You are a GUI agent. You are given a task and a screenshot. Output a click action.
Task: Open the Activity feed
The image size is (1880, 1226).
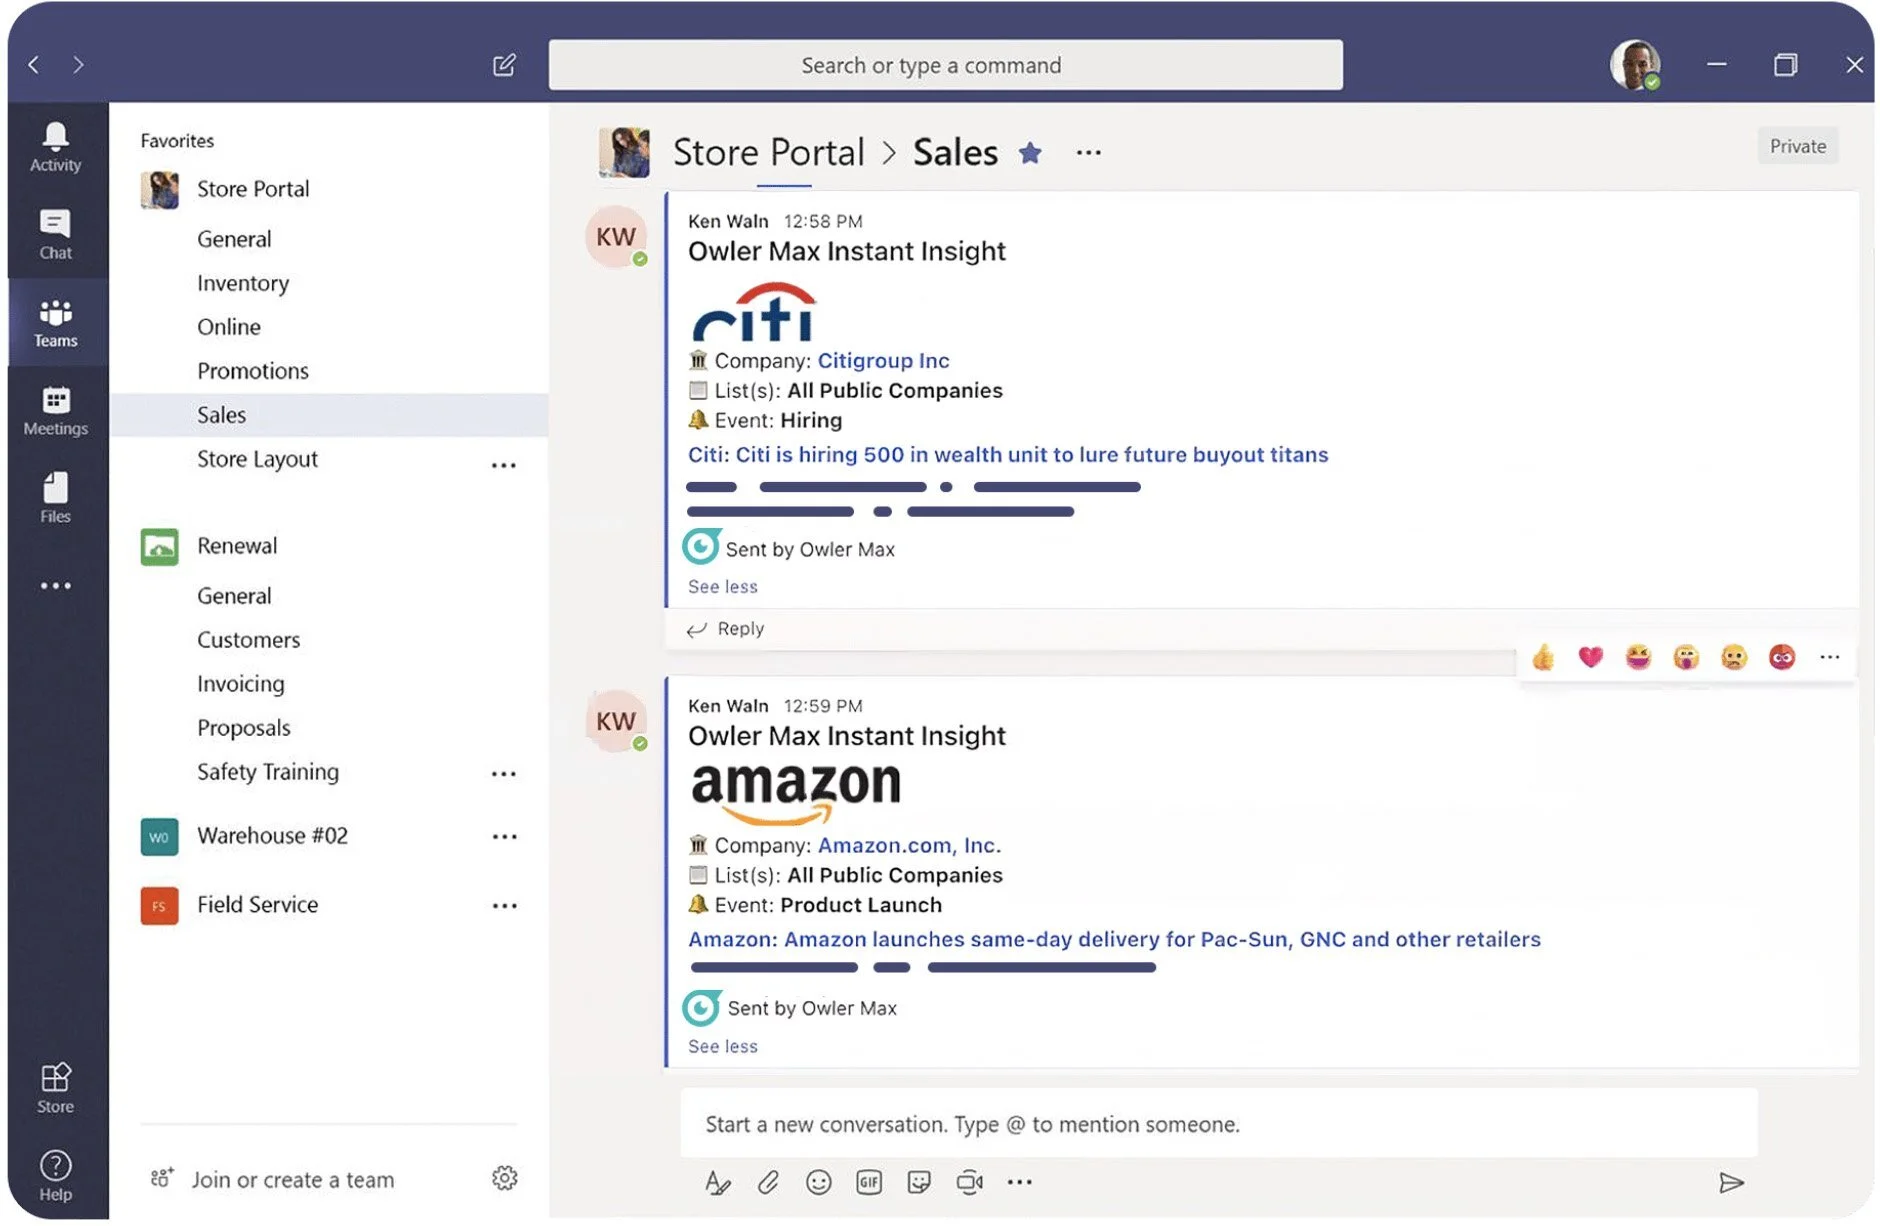coord(55,147)
